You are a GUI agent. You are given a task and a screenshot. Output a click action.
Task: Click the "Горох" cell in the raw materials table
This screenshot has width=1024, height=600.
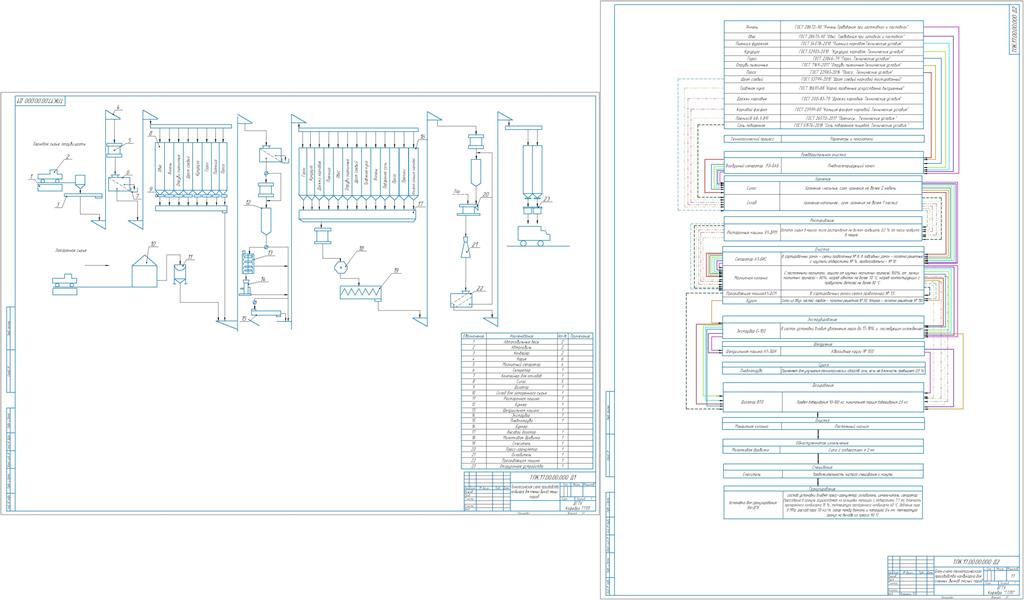pyautogui.click(x=752, y=58)
